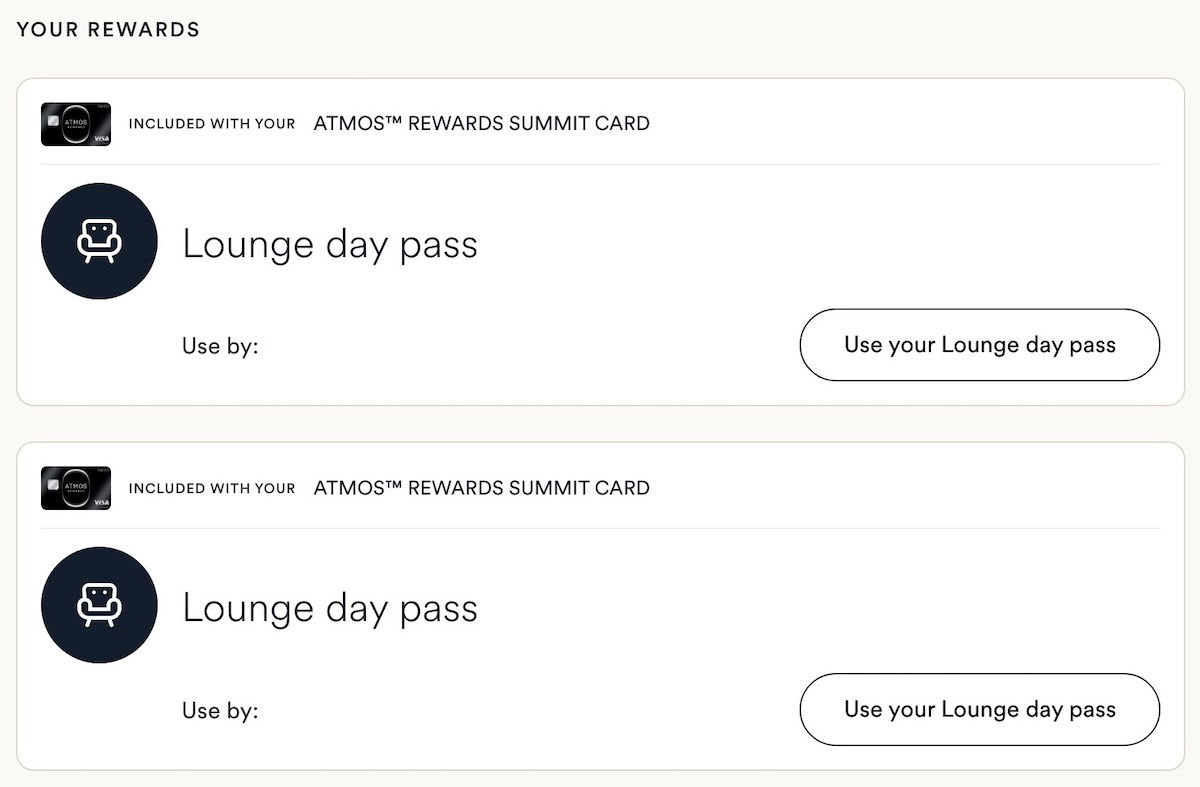Viewport: 1200px width, 787px height.
Task: Click the armchair icon in the first reward
Action: click(99, 241)
